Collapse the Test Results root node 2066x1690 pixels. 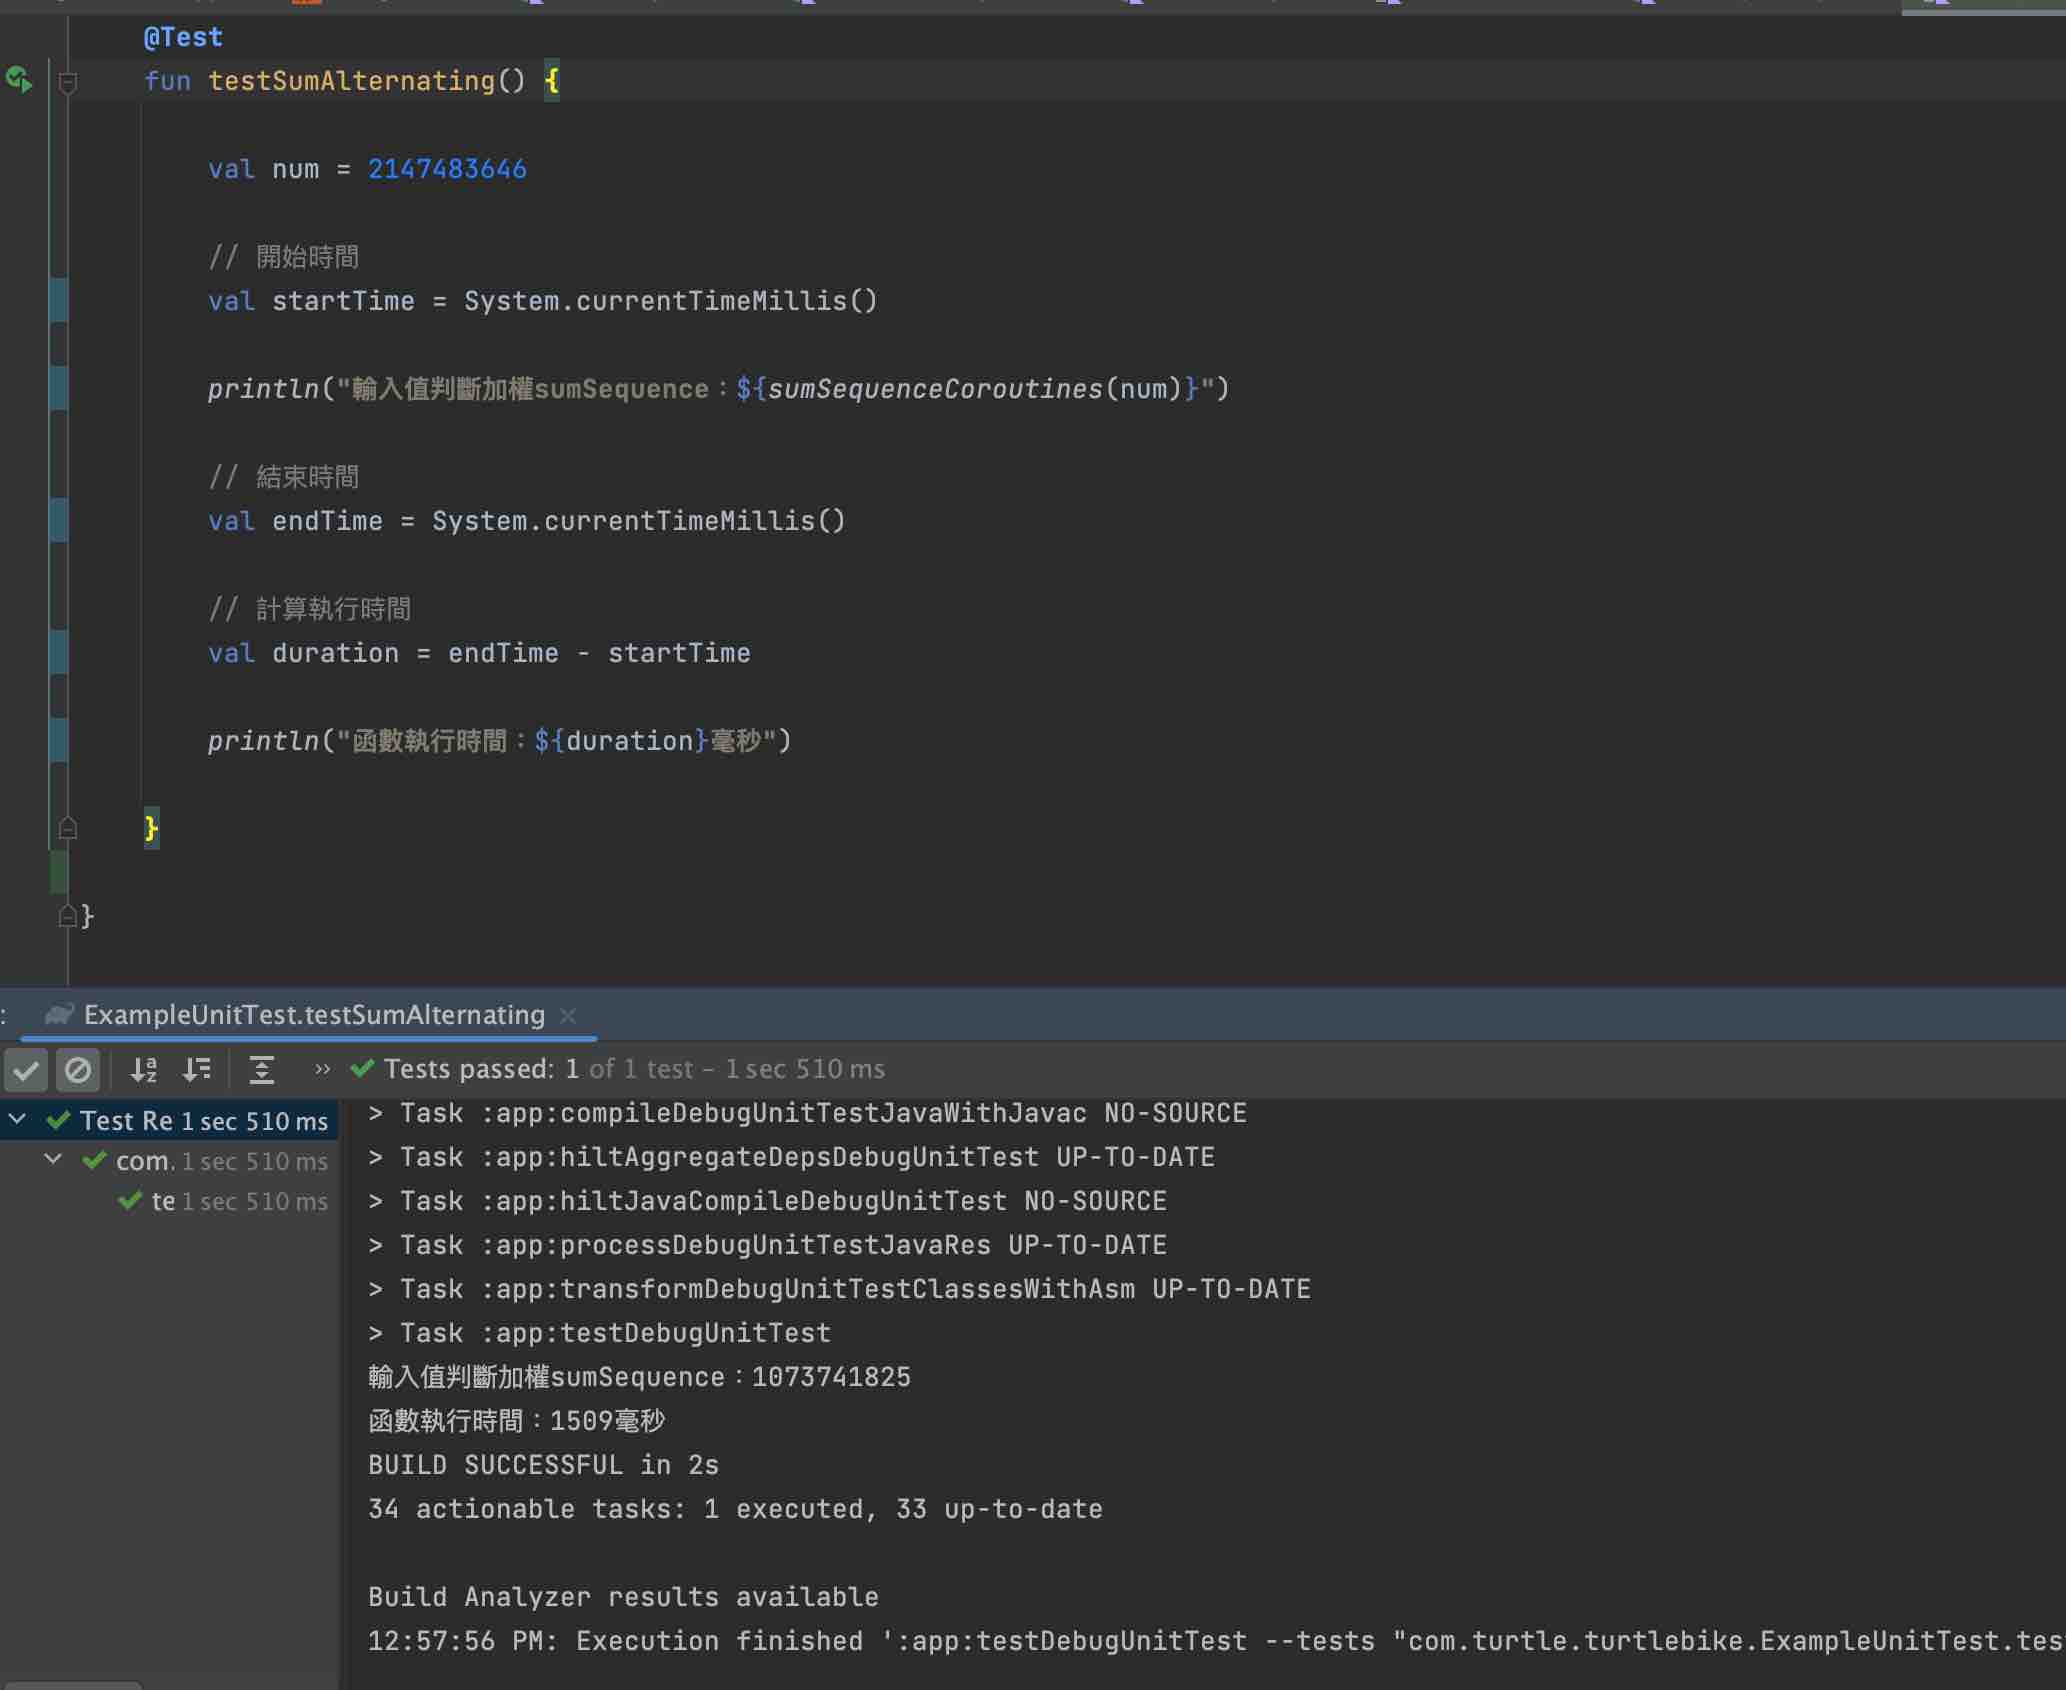(x=18, y=1120)
